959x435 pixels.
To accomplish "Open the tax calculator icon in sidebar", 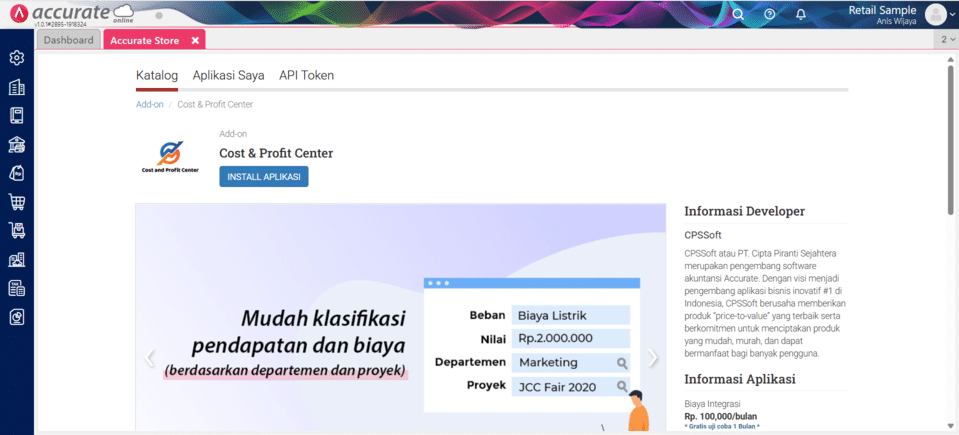I will (x=17, y=288).
